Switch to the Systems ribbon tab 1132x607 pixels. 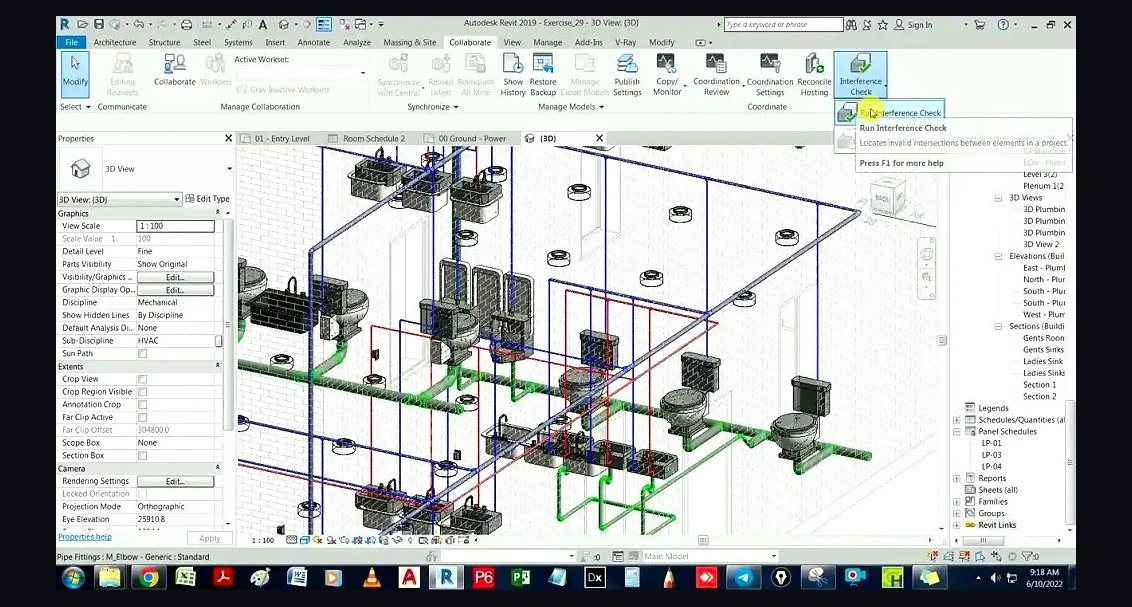238,43
